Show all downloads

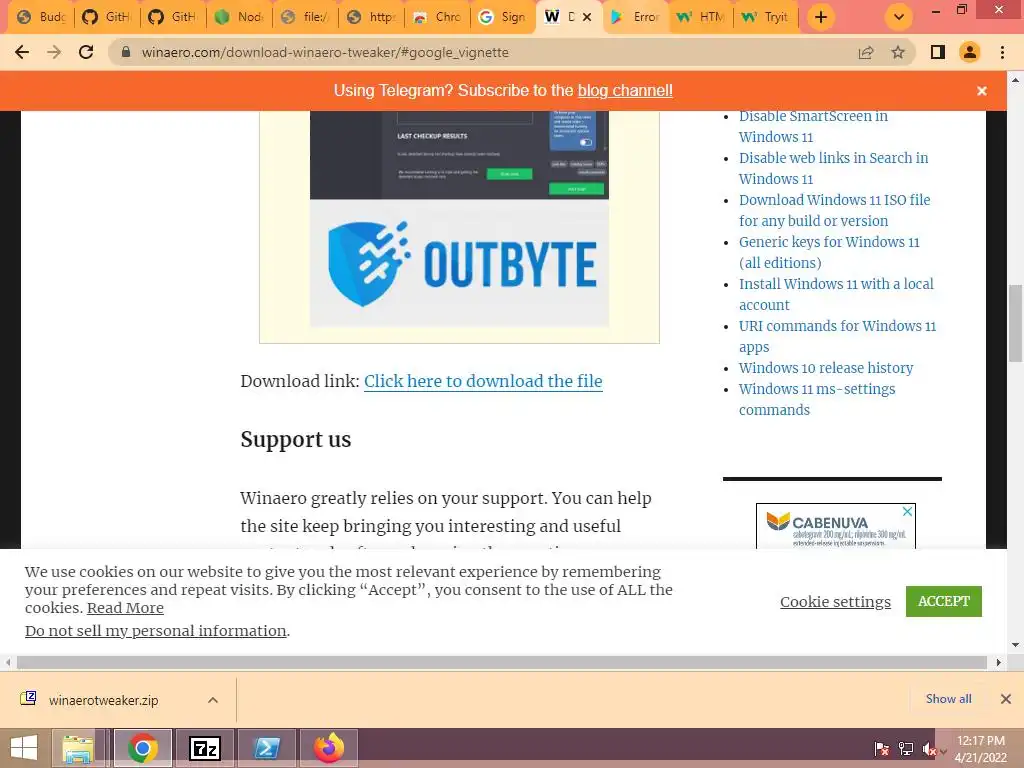pos(948,699)
